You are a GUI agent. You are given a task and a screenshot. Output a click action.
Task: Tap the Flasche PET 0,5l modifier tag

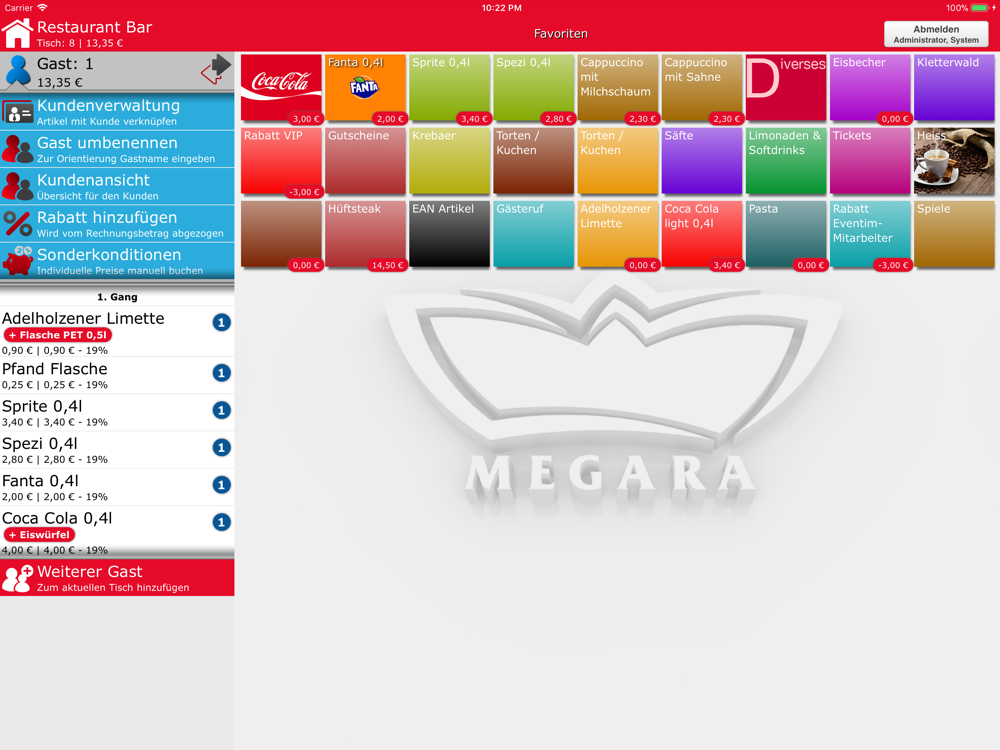click(x=57, y=335)
